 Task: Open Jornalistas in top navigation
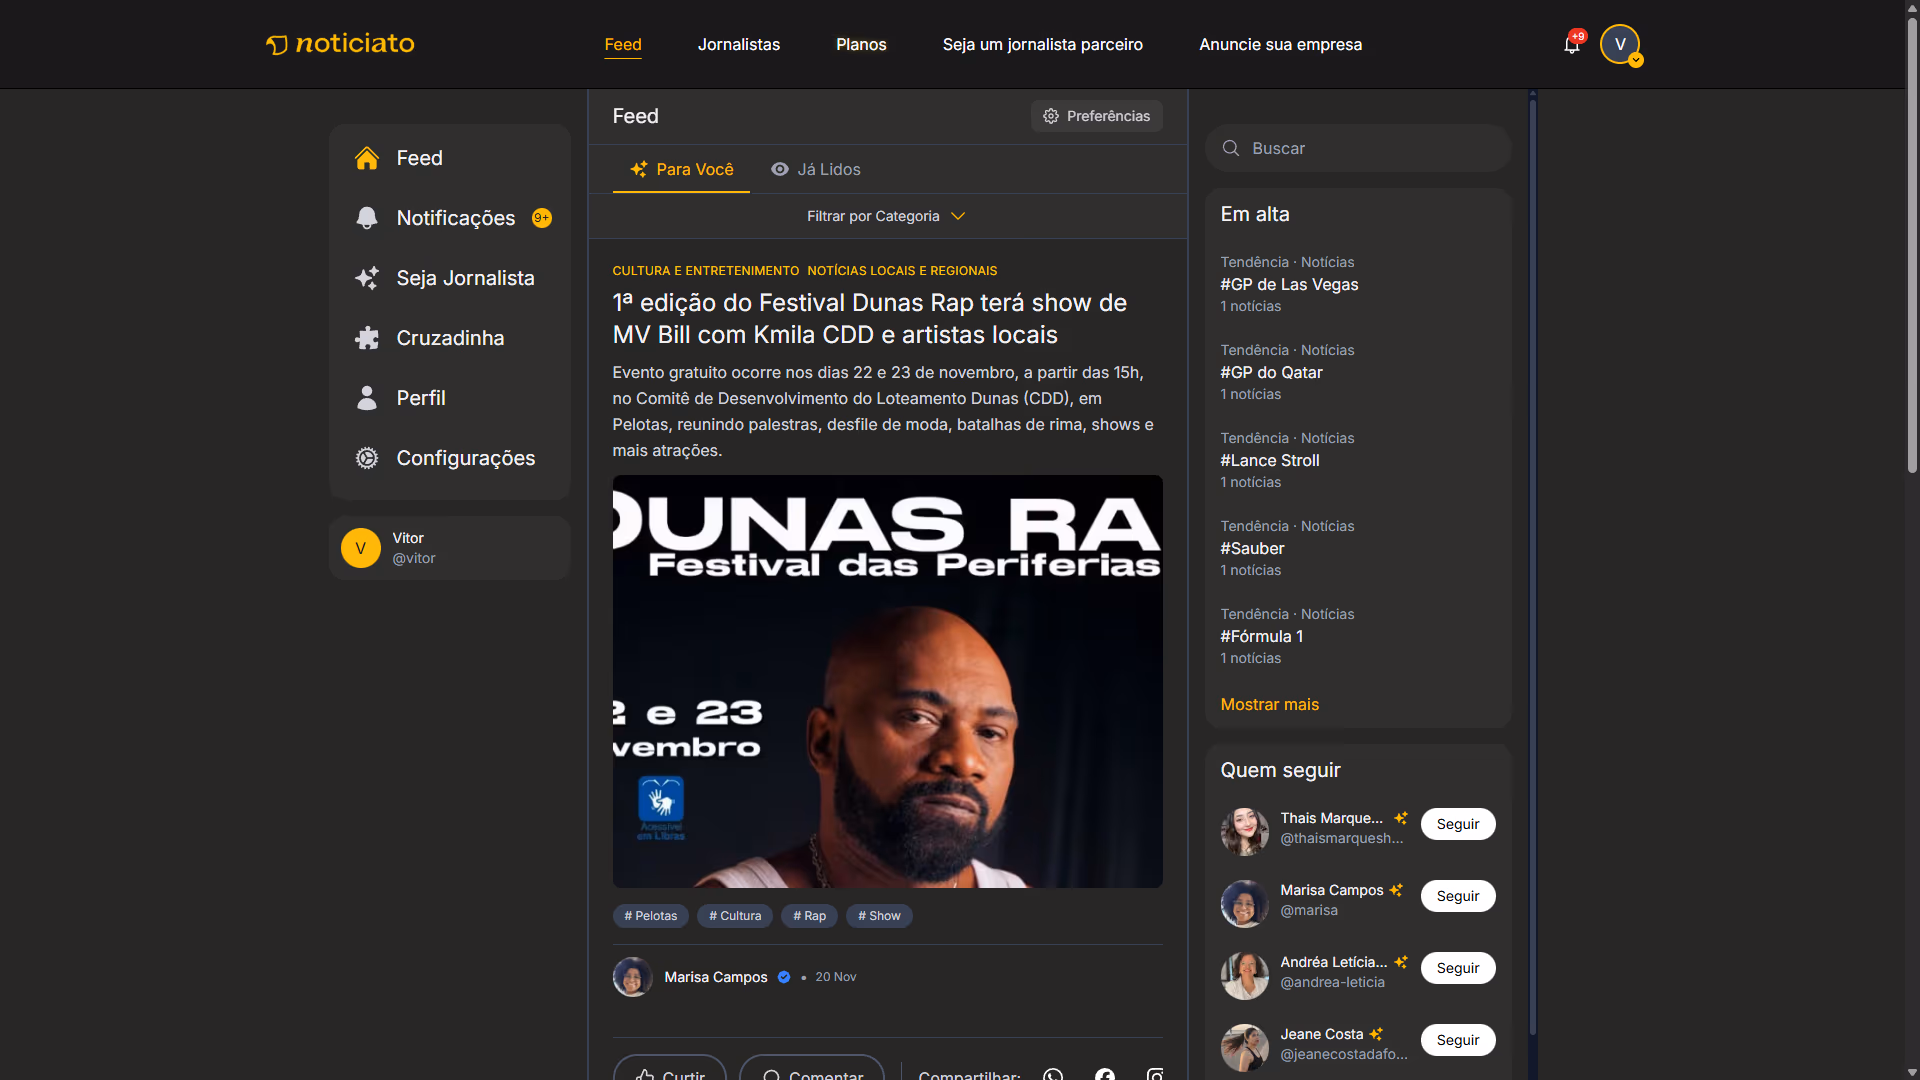click(x=738, y=44)
